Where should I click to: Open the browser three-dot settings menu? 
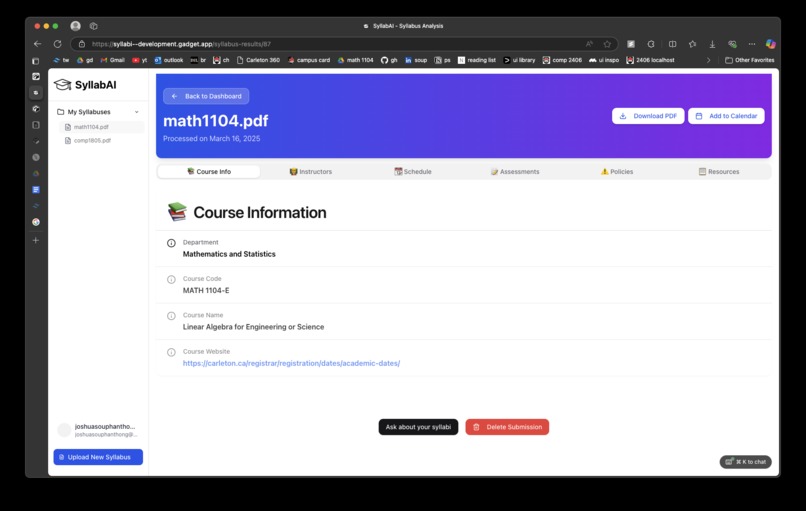pyautogui.click(x=752, y=44)
